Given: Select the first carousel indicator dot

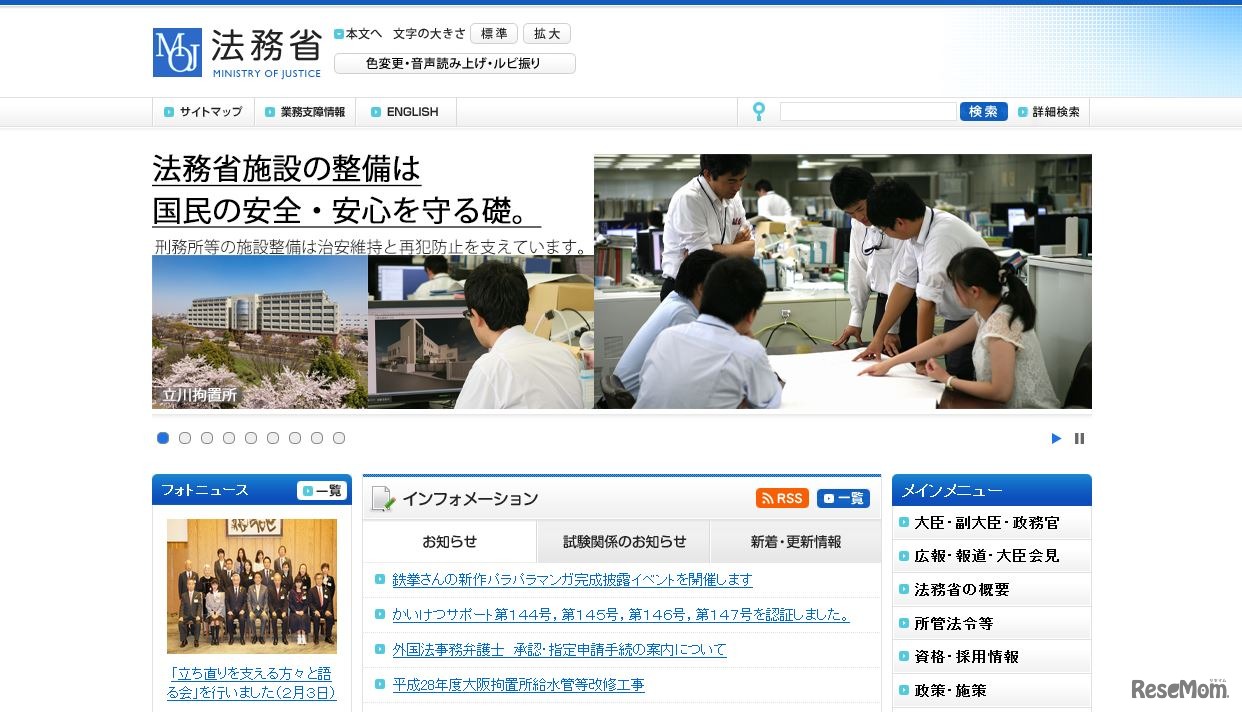Looking at the screenshot, I should [162, 437].
